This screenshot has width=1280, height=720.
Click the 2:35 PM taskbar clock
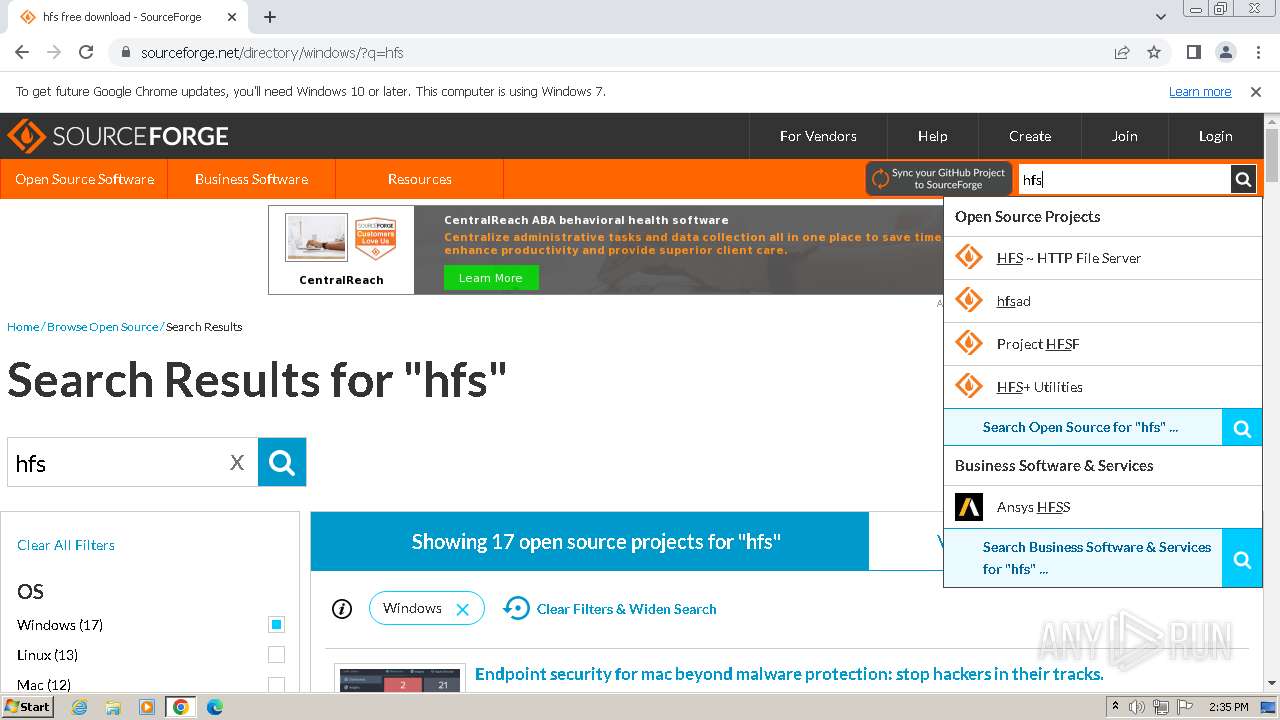click(x=1228, y=707)
